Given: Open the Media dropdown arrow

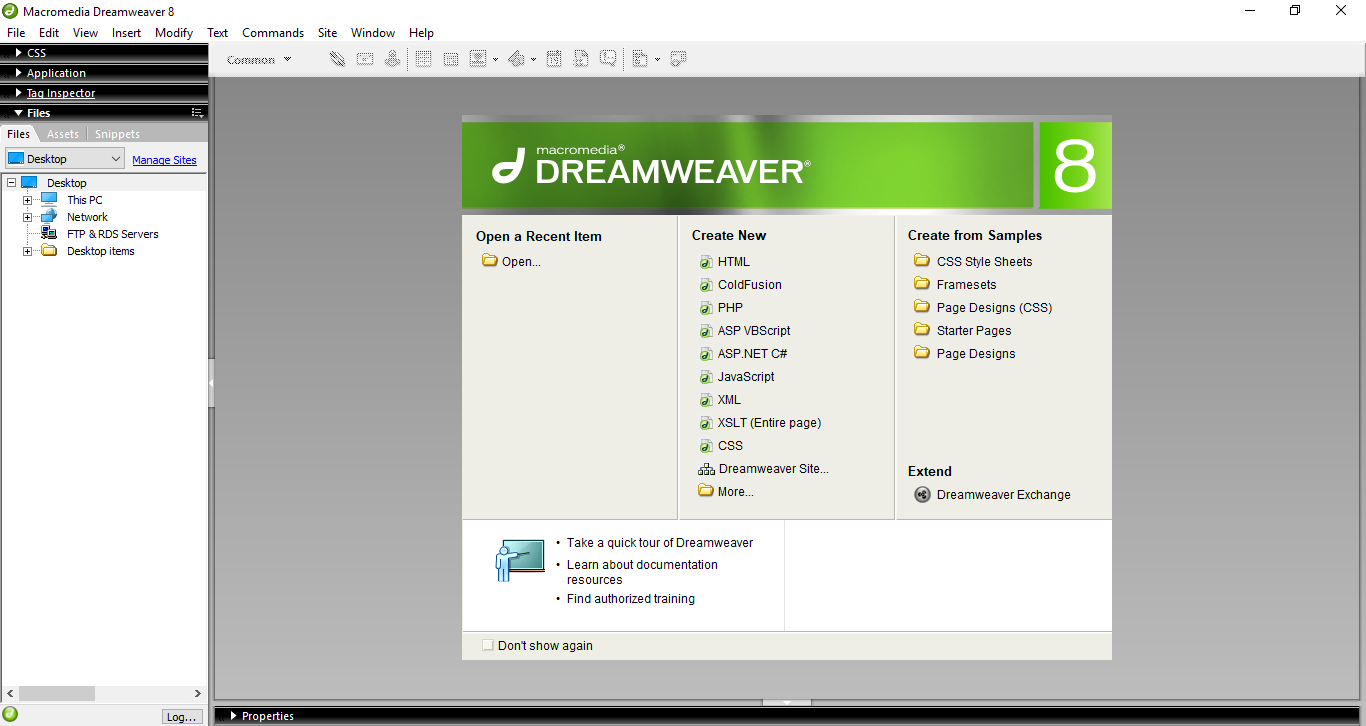Looking at the screenshot, I should [533, 59].
